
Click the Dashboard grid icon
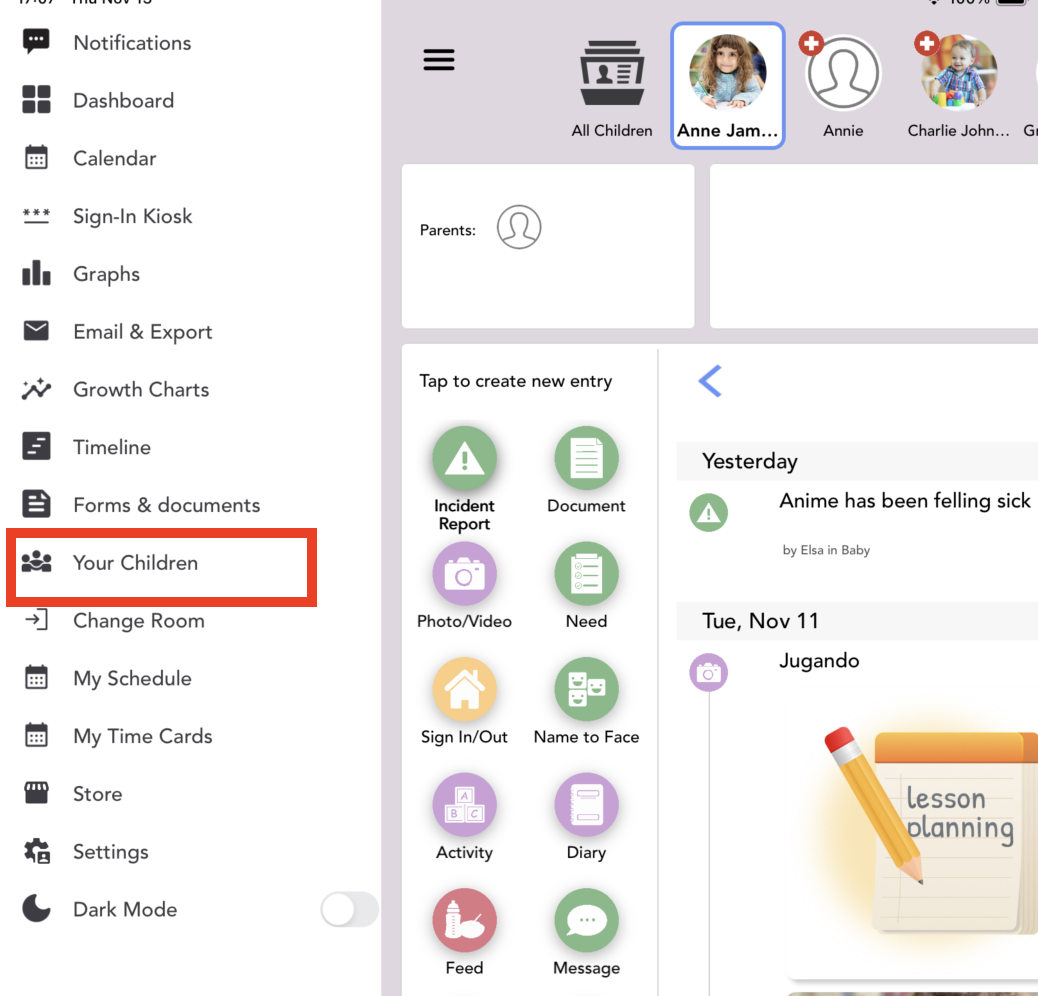coord(36,100)
